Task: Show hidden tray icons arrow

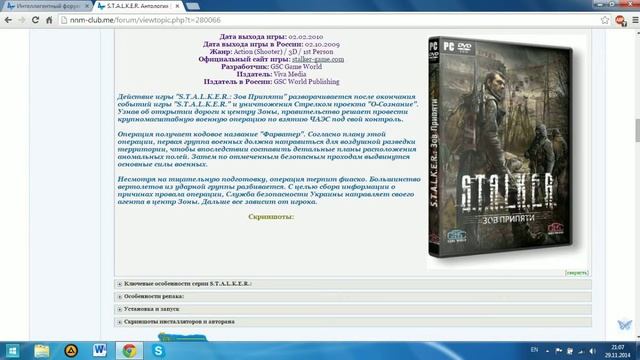Action: click(547, 351)
